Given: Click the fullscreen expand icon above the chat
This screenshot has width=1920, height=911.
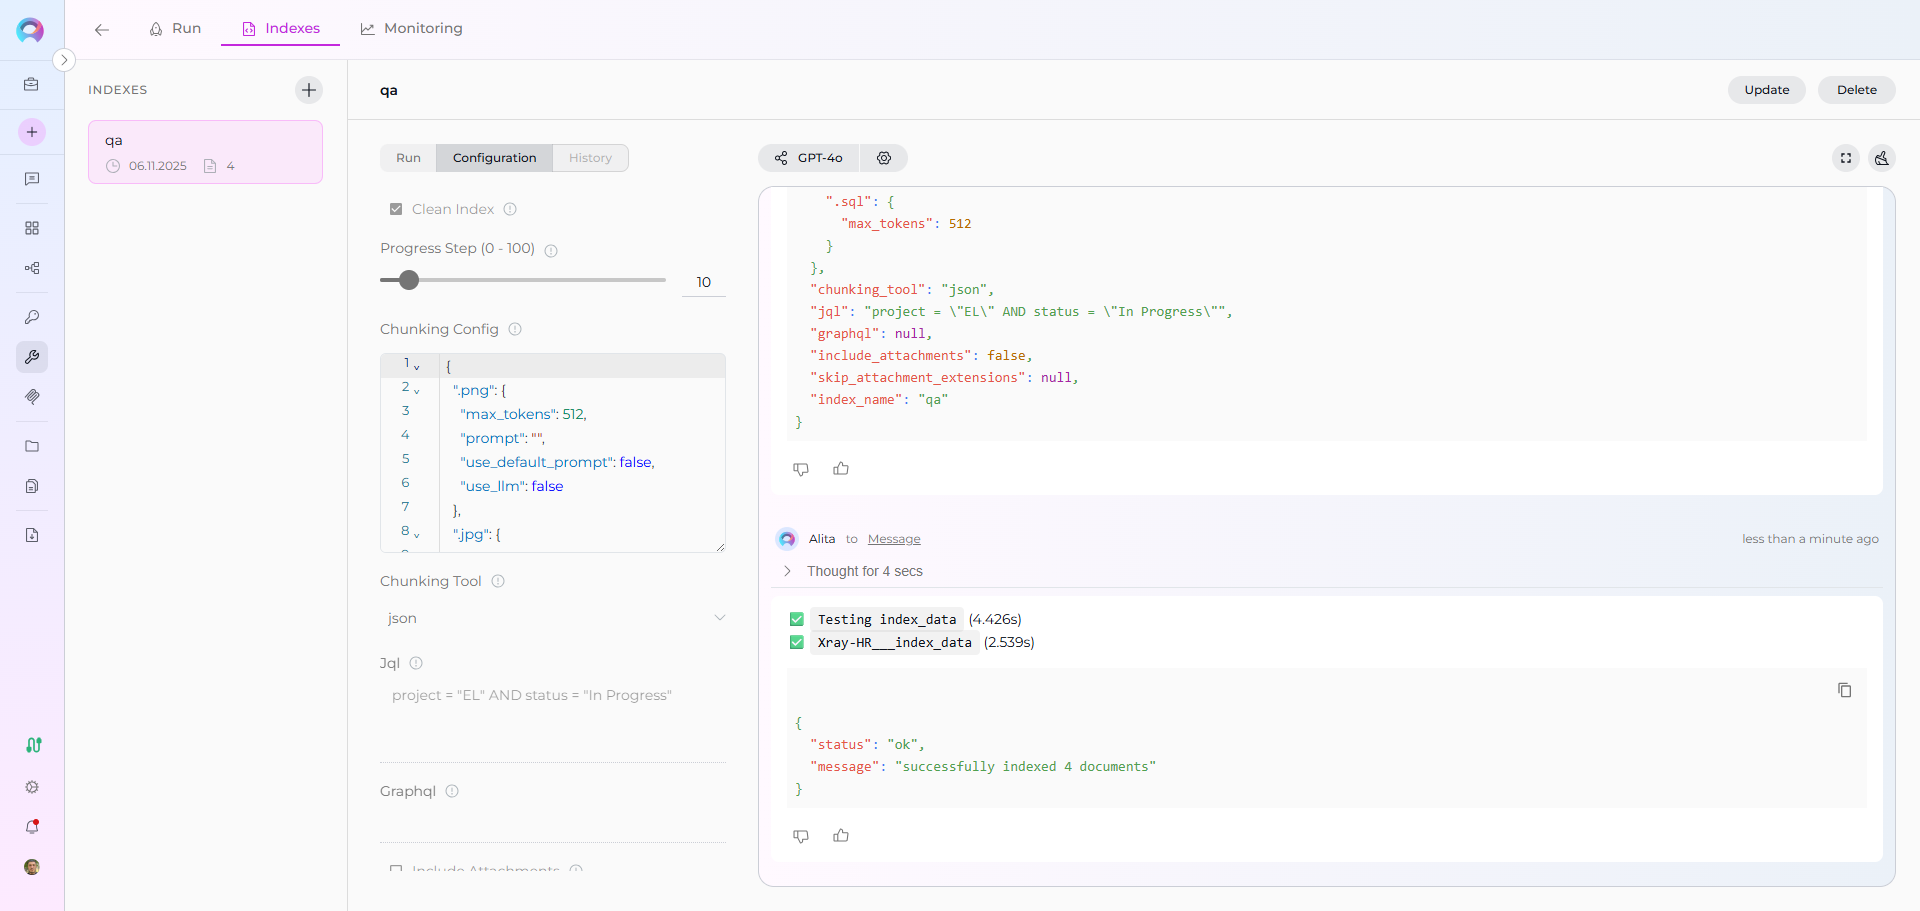Looking at the screenshot, I should tap(1846, 158).
